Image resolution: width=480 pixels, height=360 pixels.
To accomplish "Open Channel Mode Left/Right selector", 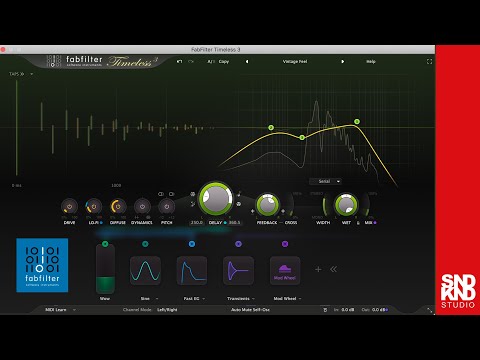I will click(x=167, y=310).
